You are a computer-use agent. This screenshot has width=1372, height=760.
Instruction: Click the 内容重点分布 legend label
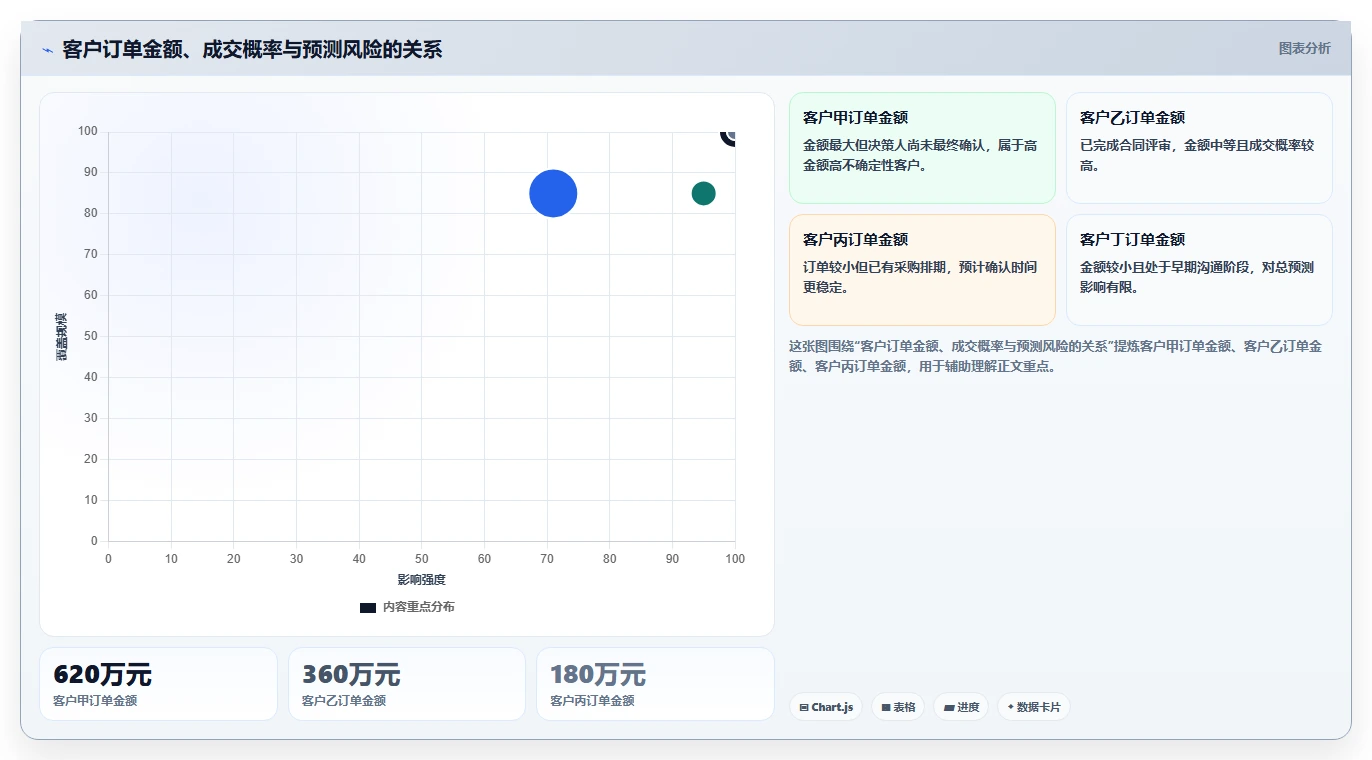click(418, 607)
